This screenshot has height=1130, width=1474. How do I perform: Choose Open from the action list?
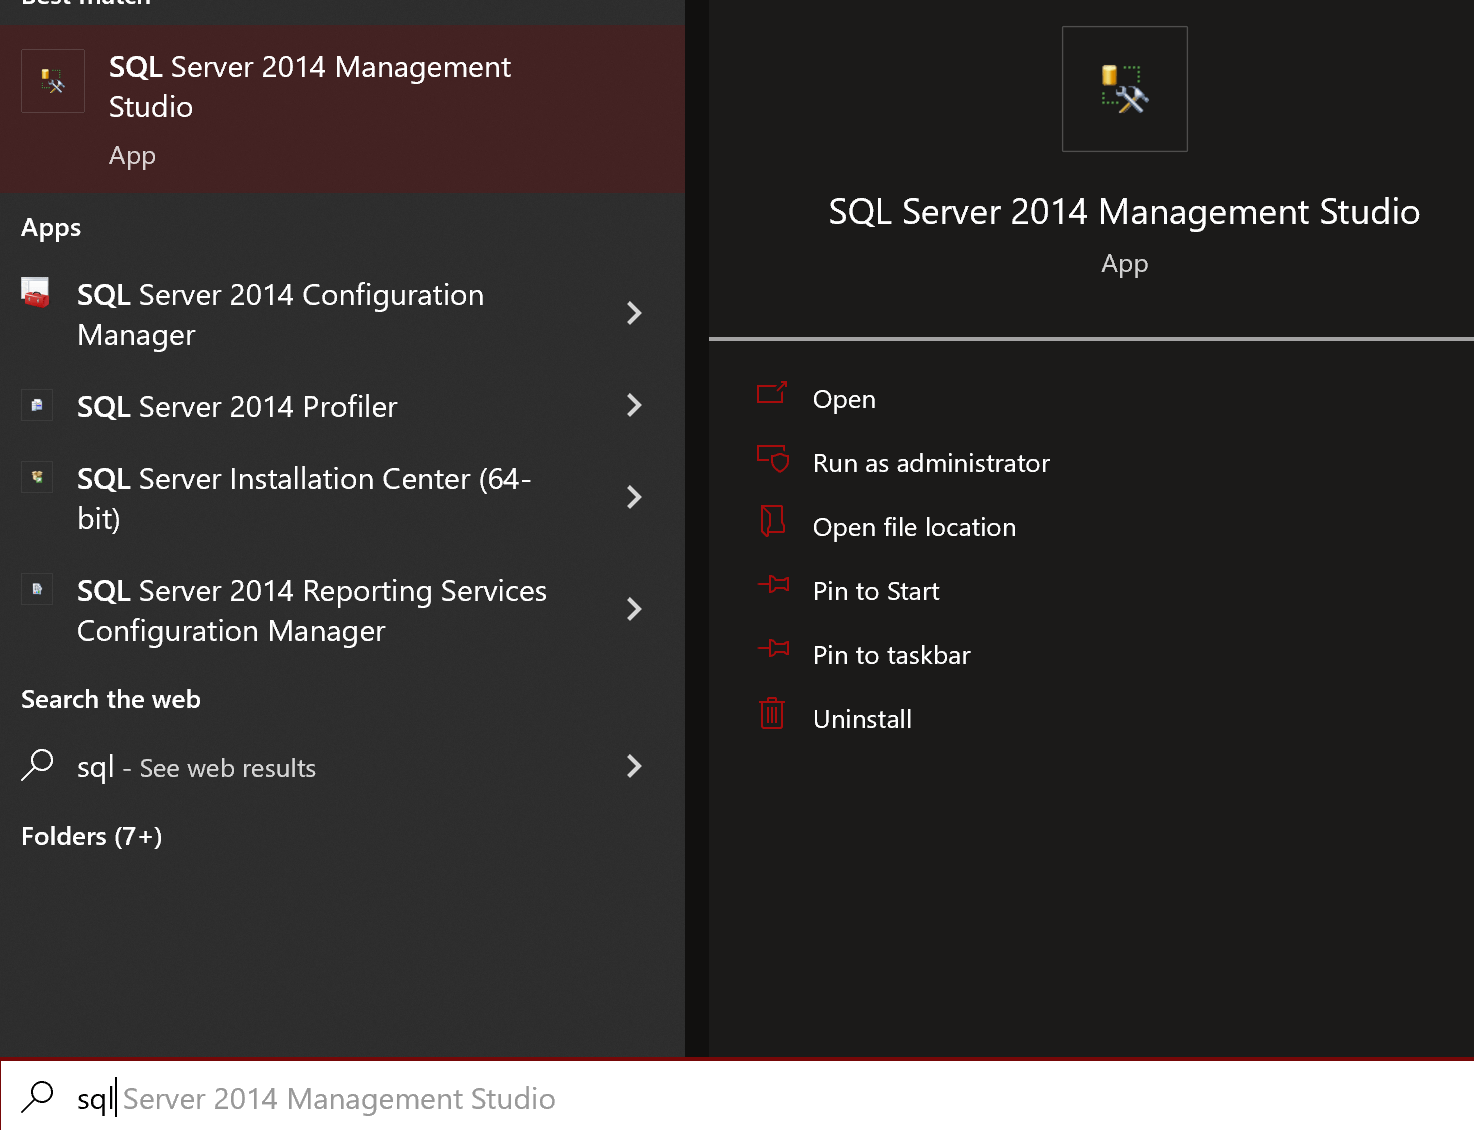click(844, 398)
